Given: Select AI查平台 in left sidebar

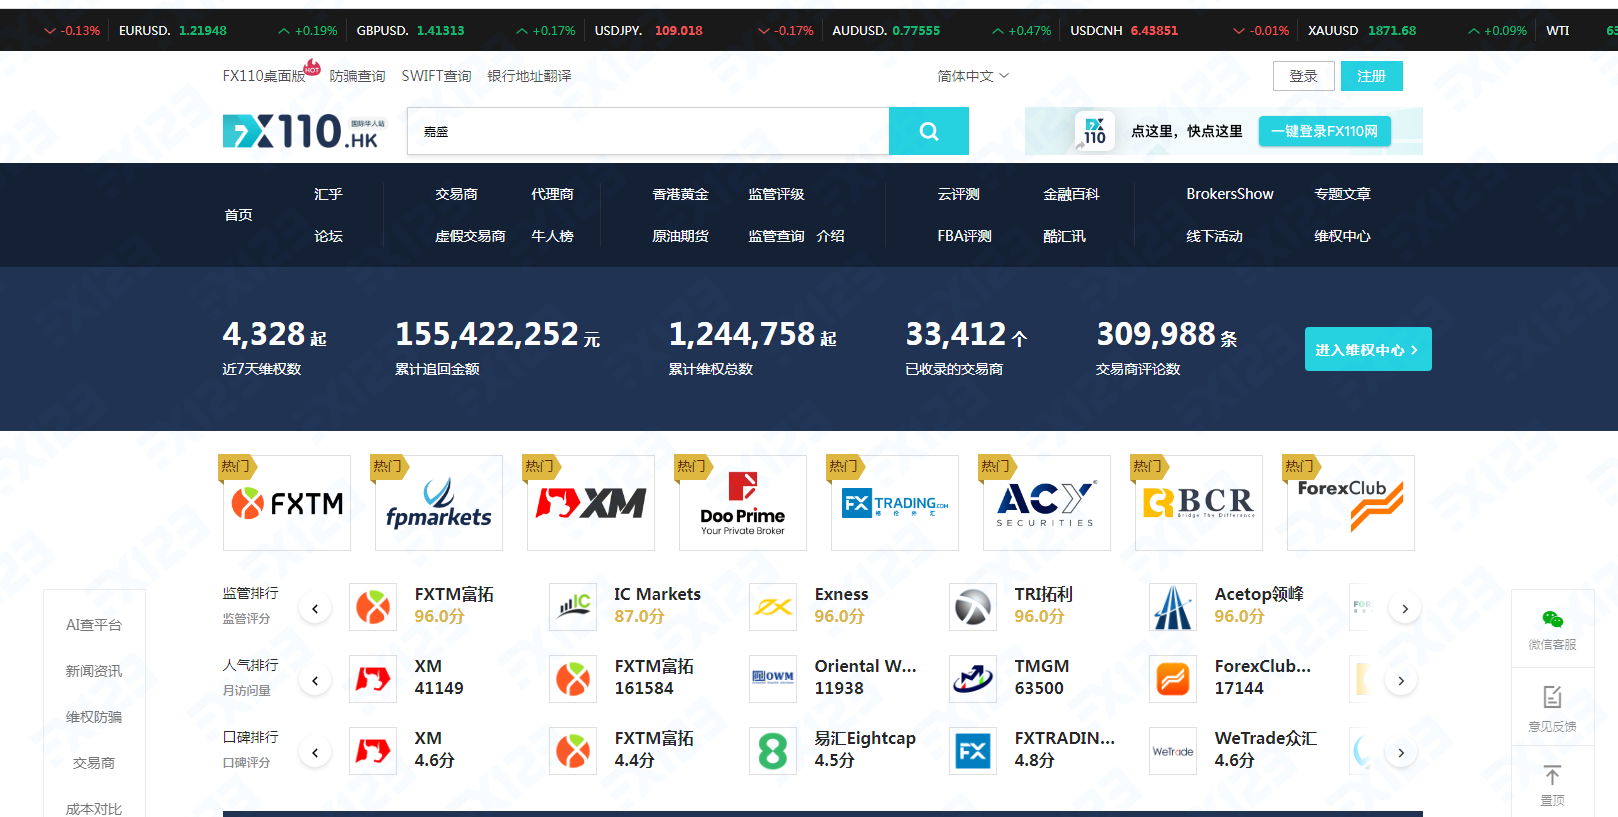Looking at the screenshot, I should pyautogui.click(x=94, y=625).
